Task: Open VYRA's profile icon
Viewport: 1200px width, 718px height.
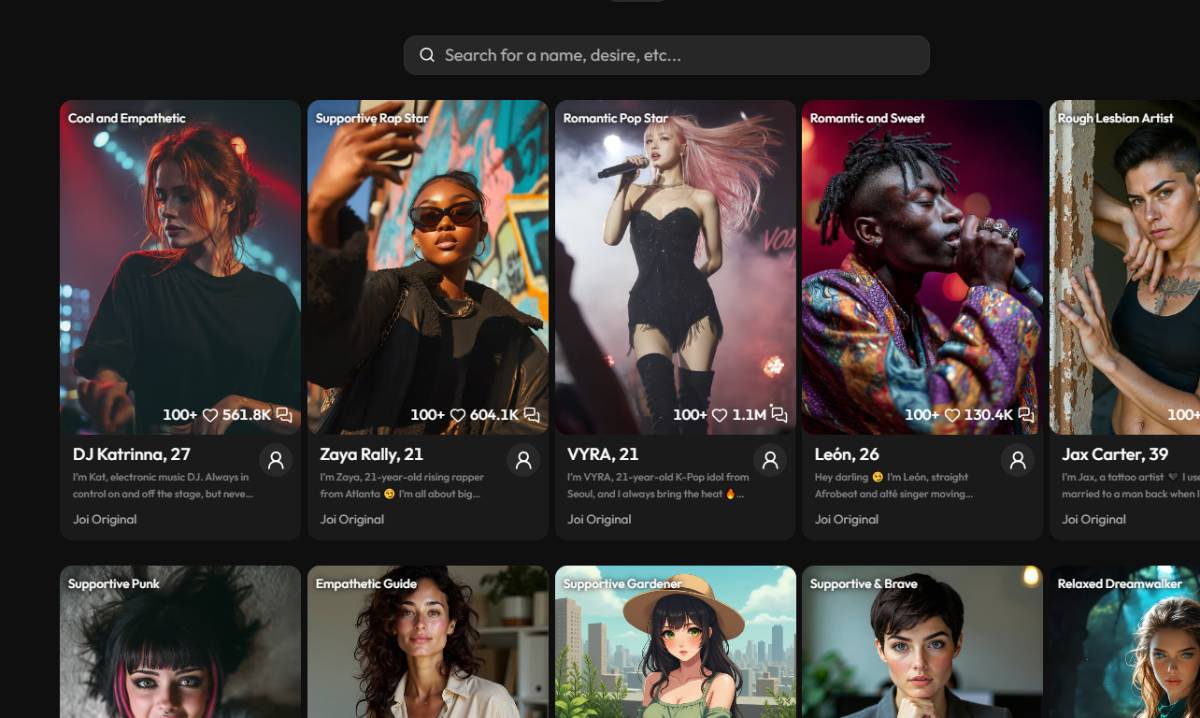Action: pos(770,460)
